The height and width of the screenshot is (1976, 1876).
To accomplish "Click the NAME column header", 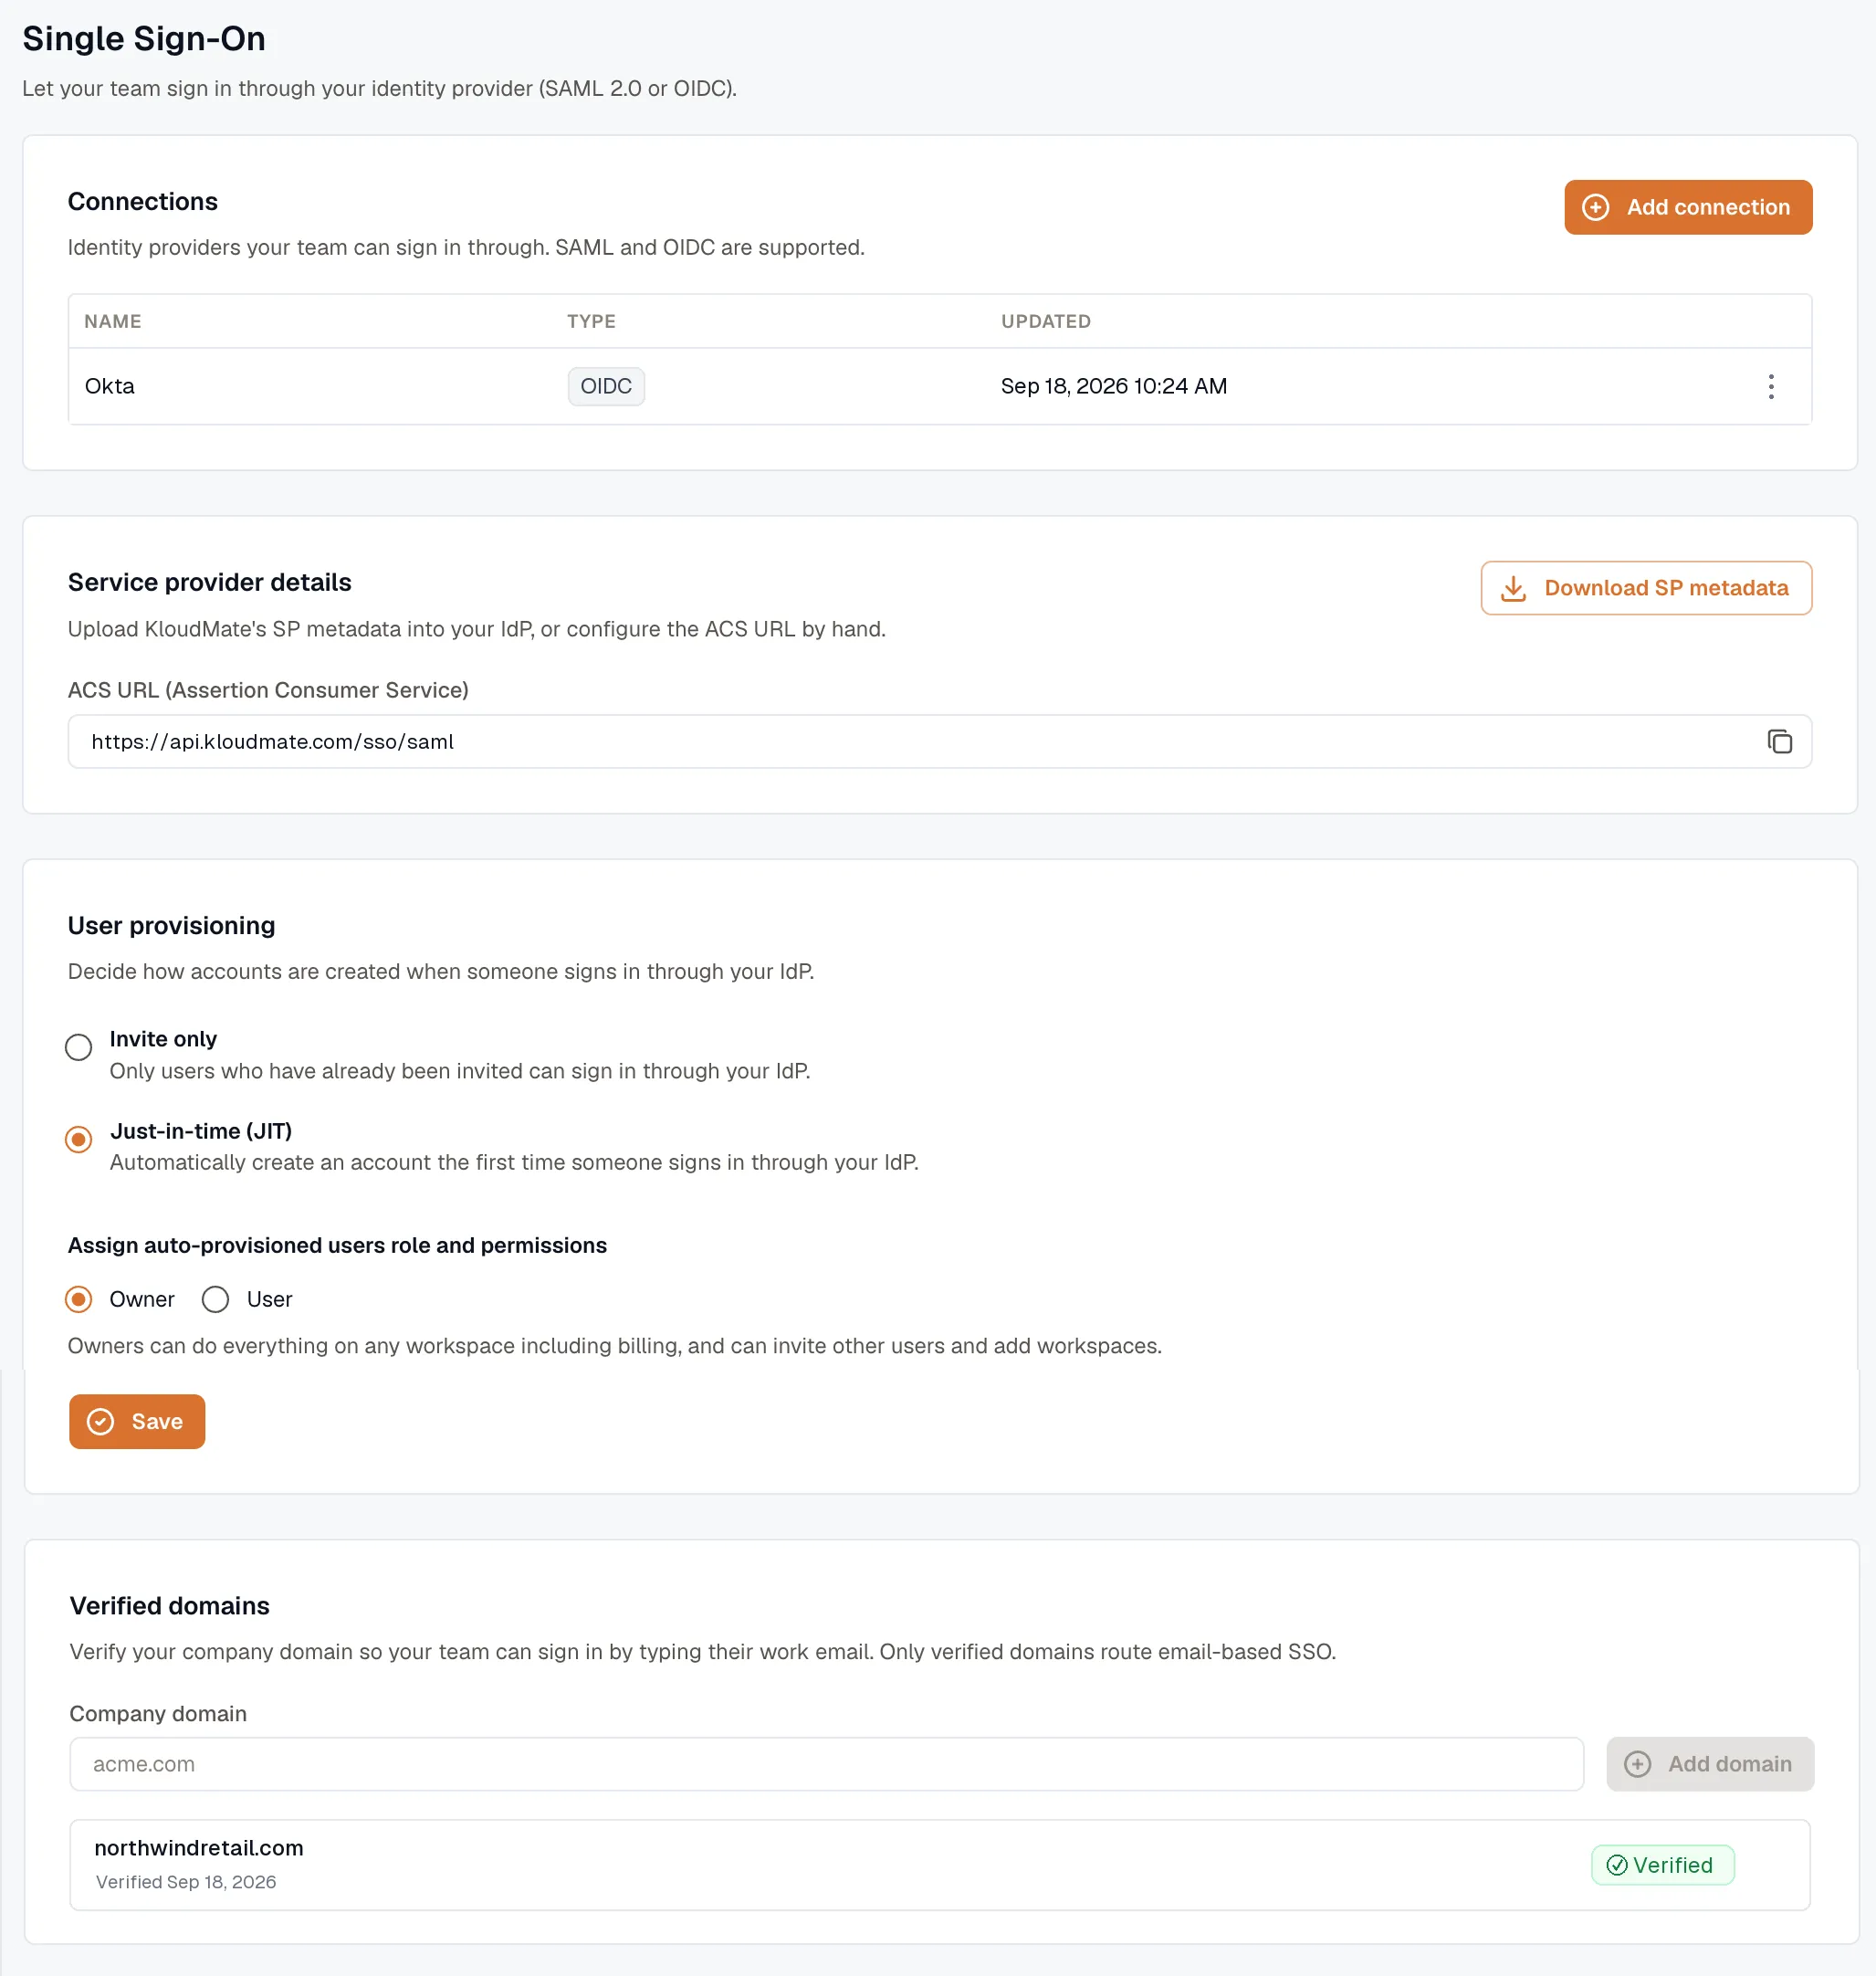I will pyautogui.click(x=113, y=321).
